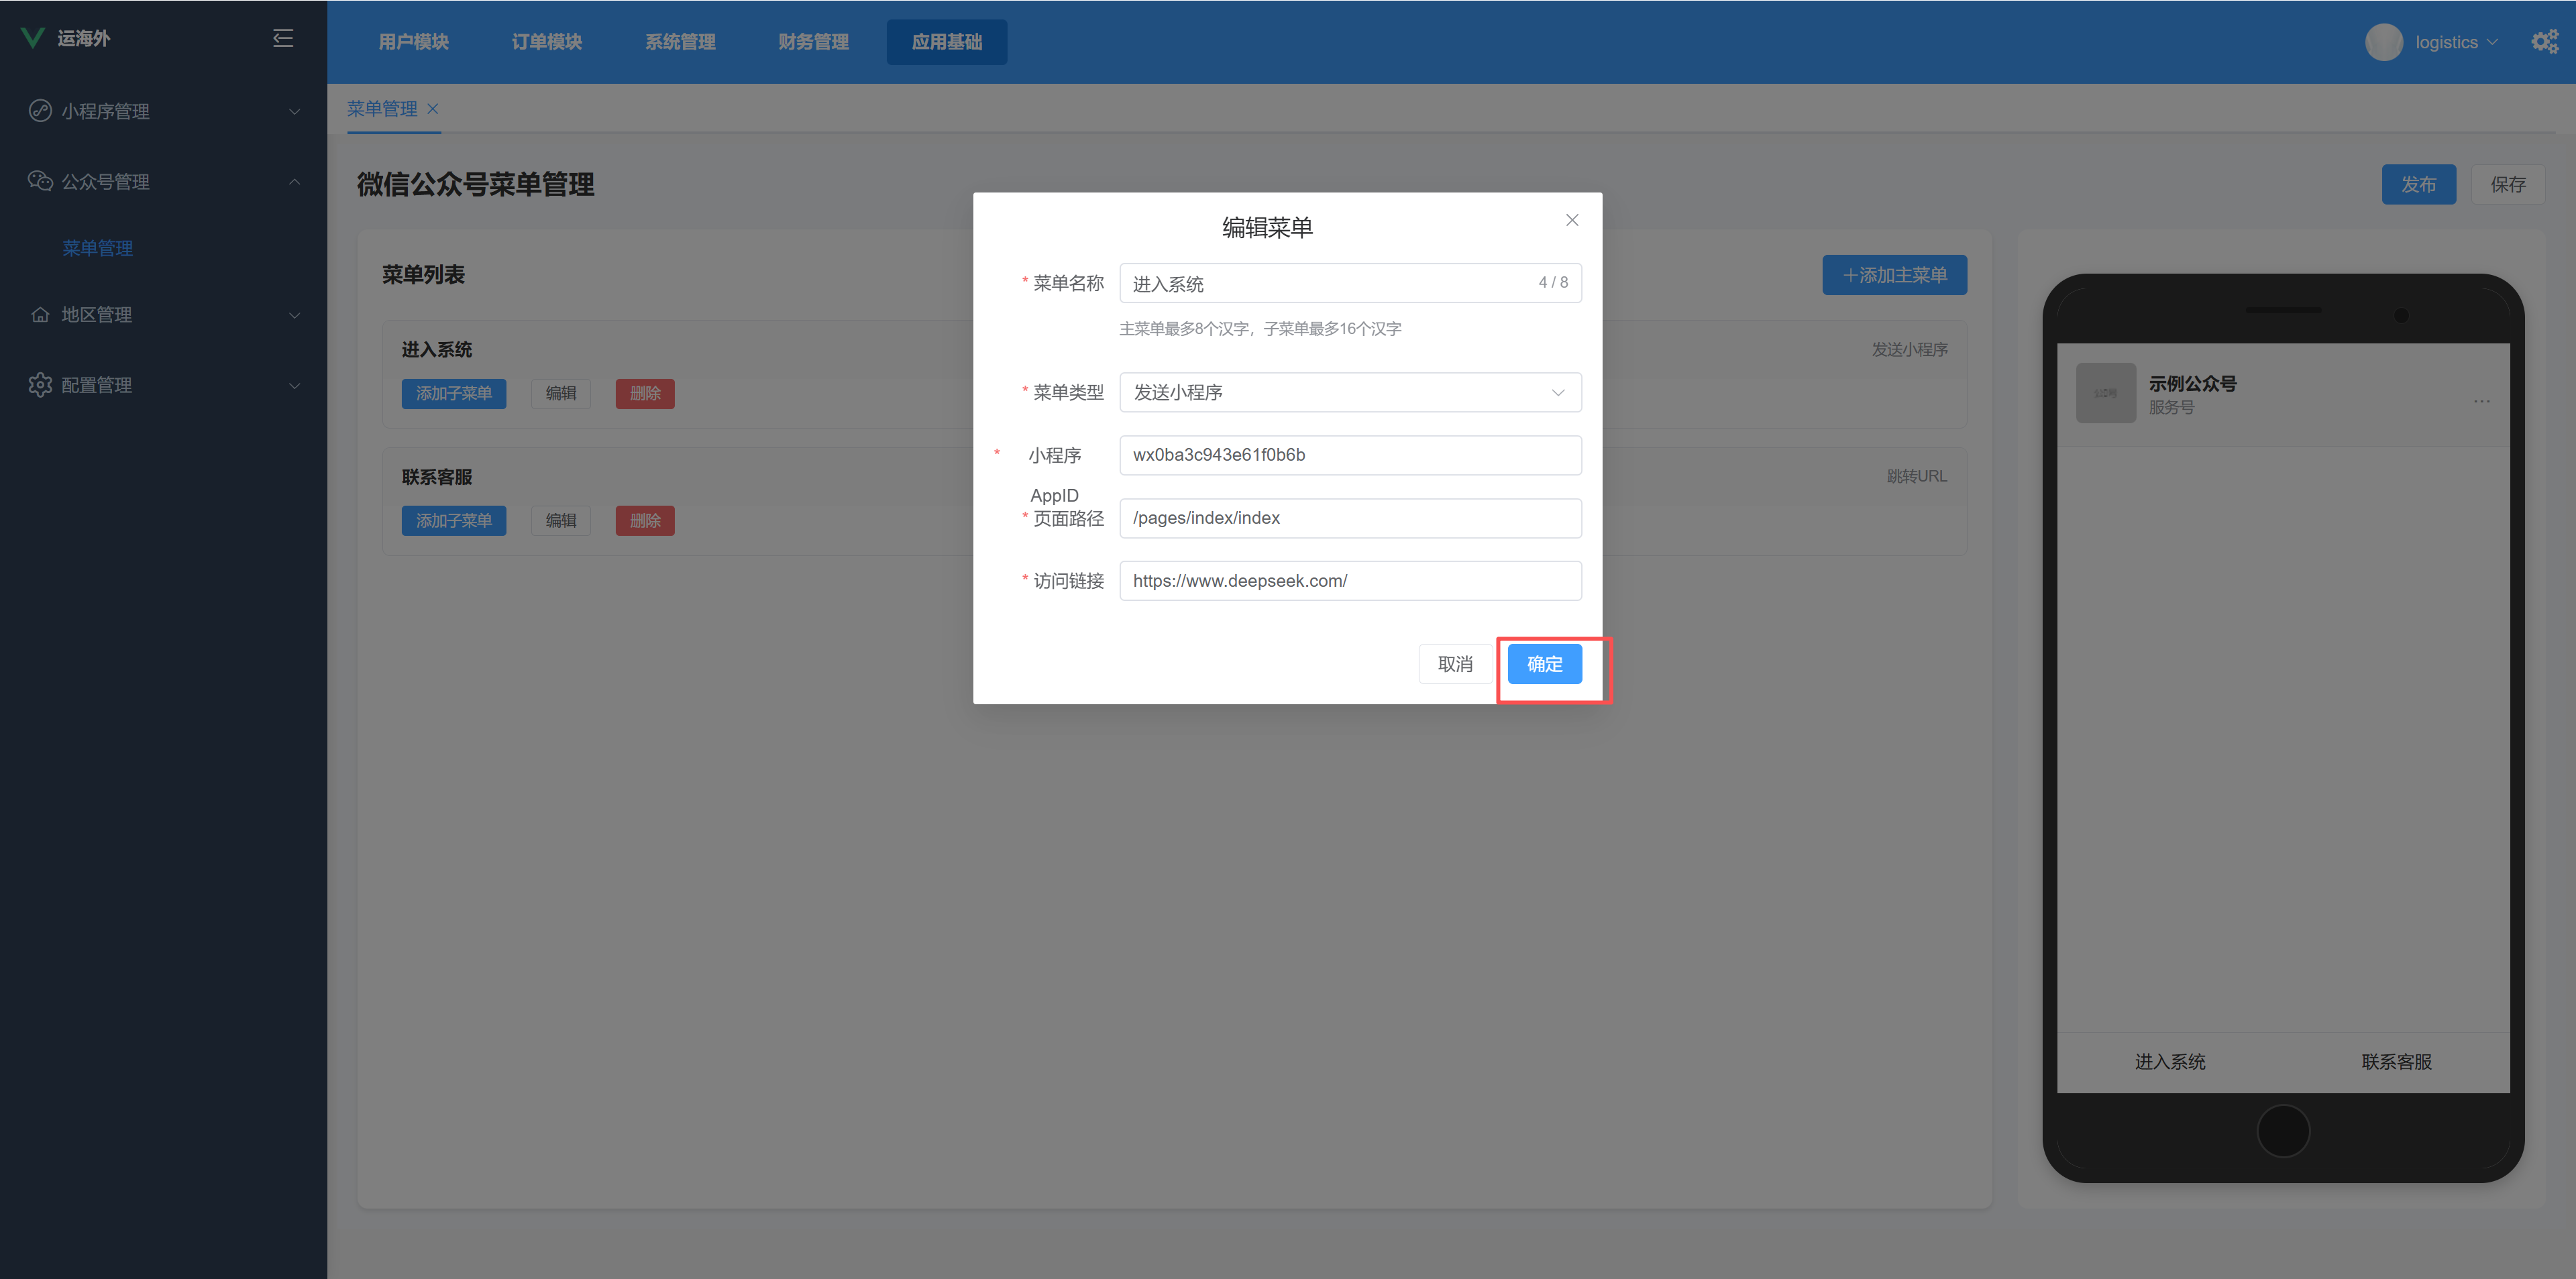Click the 公众号管理 WeChat icon

40,181
